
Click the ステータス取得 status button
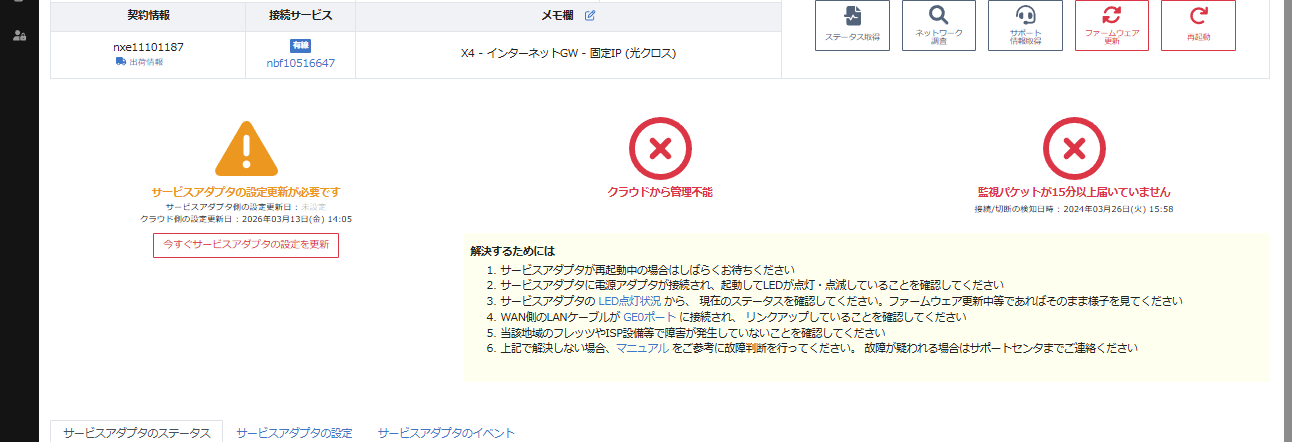852,25
